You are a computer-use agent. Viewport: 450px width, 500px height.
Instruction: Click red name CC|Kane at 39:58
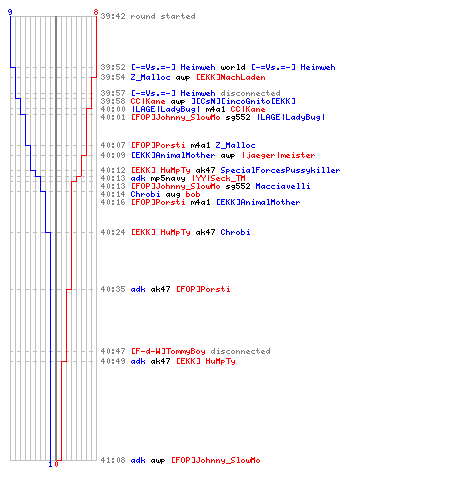click(x=148, y=101)
